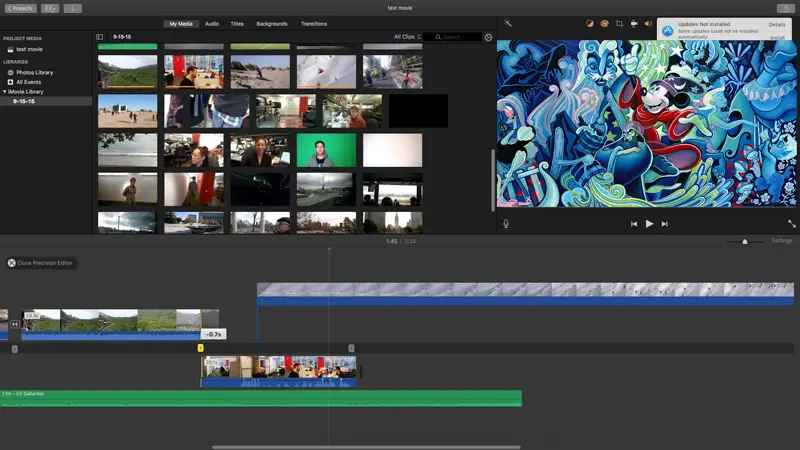
Task: Click the App Store icon in notification
Action: [667, 31]
